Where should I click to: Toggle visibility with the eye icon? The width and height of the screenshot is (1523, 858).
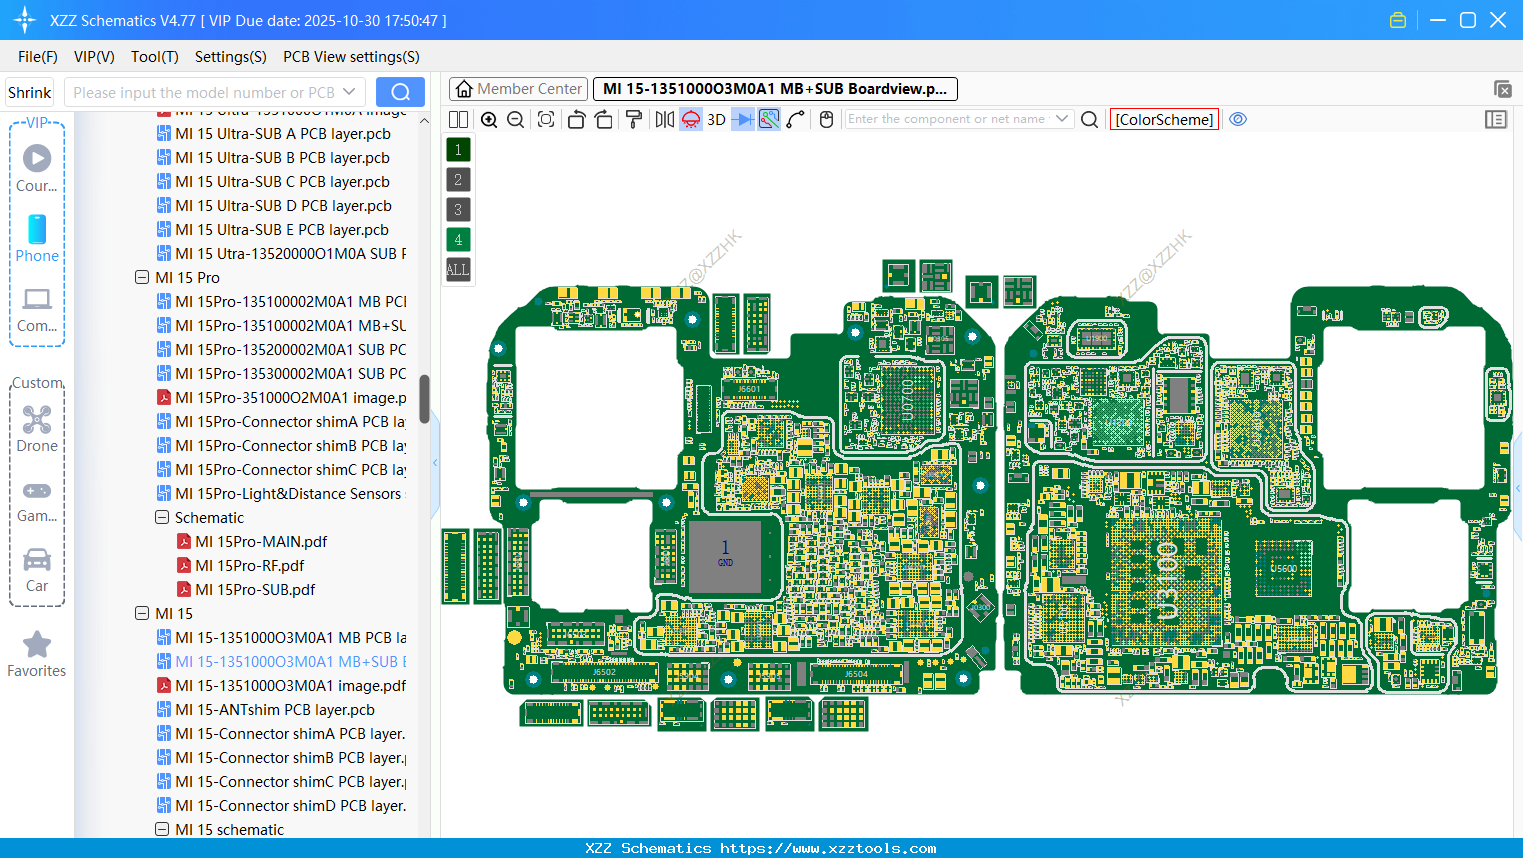tap(1238, 119)
